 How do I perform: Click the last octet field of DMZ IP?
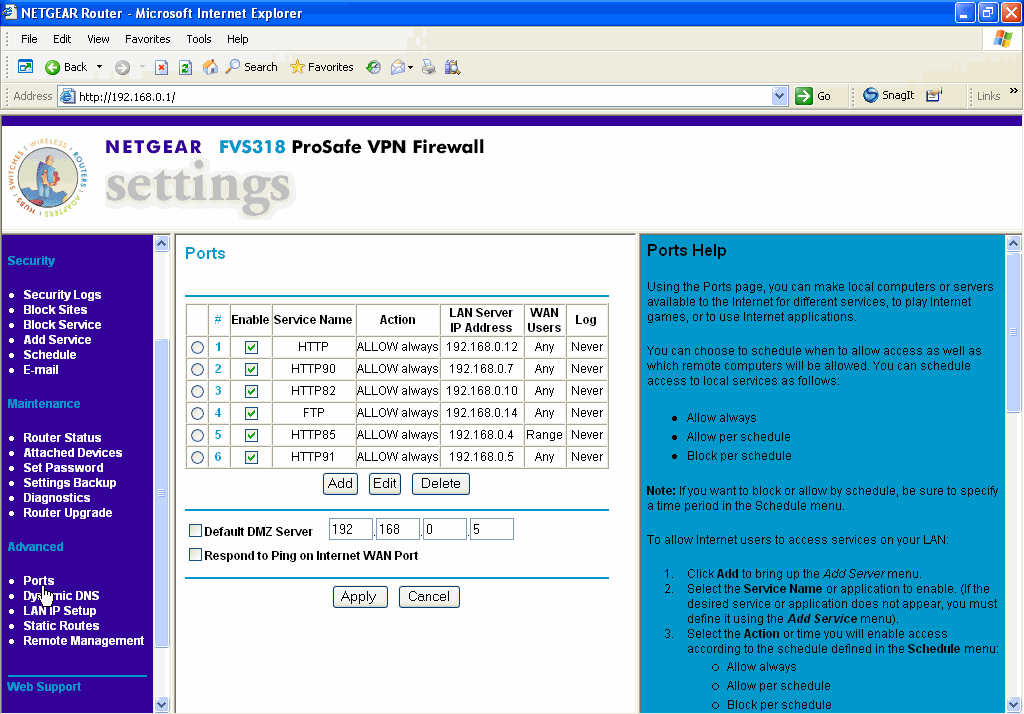(x=491, y=530)
